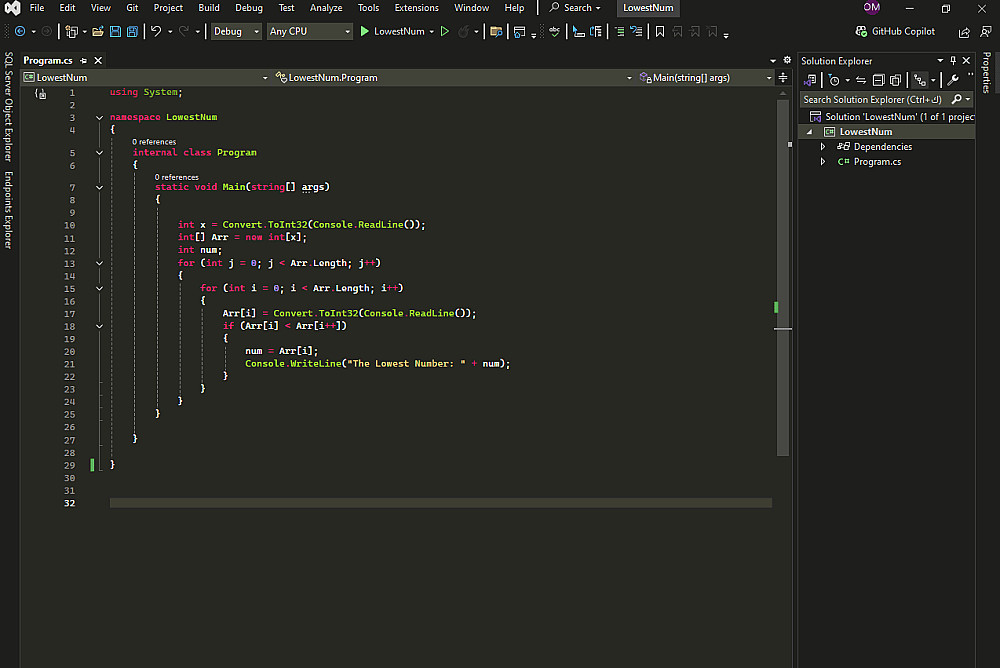
Task: Click the Save All toolbar icon
Action: [132, 31]
